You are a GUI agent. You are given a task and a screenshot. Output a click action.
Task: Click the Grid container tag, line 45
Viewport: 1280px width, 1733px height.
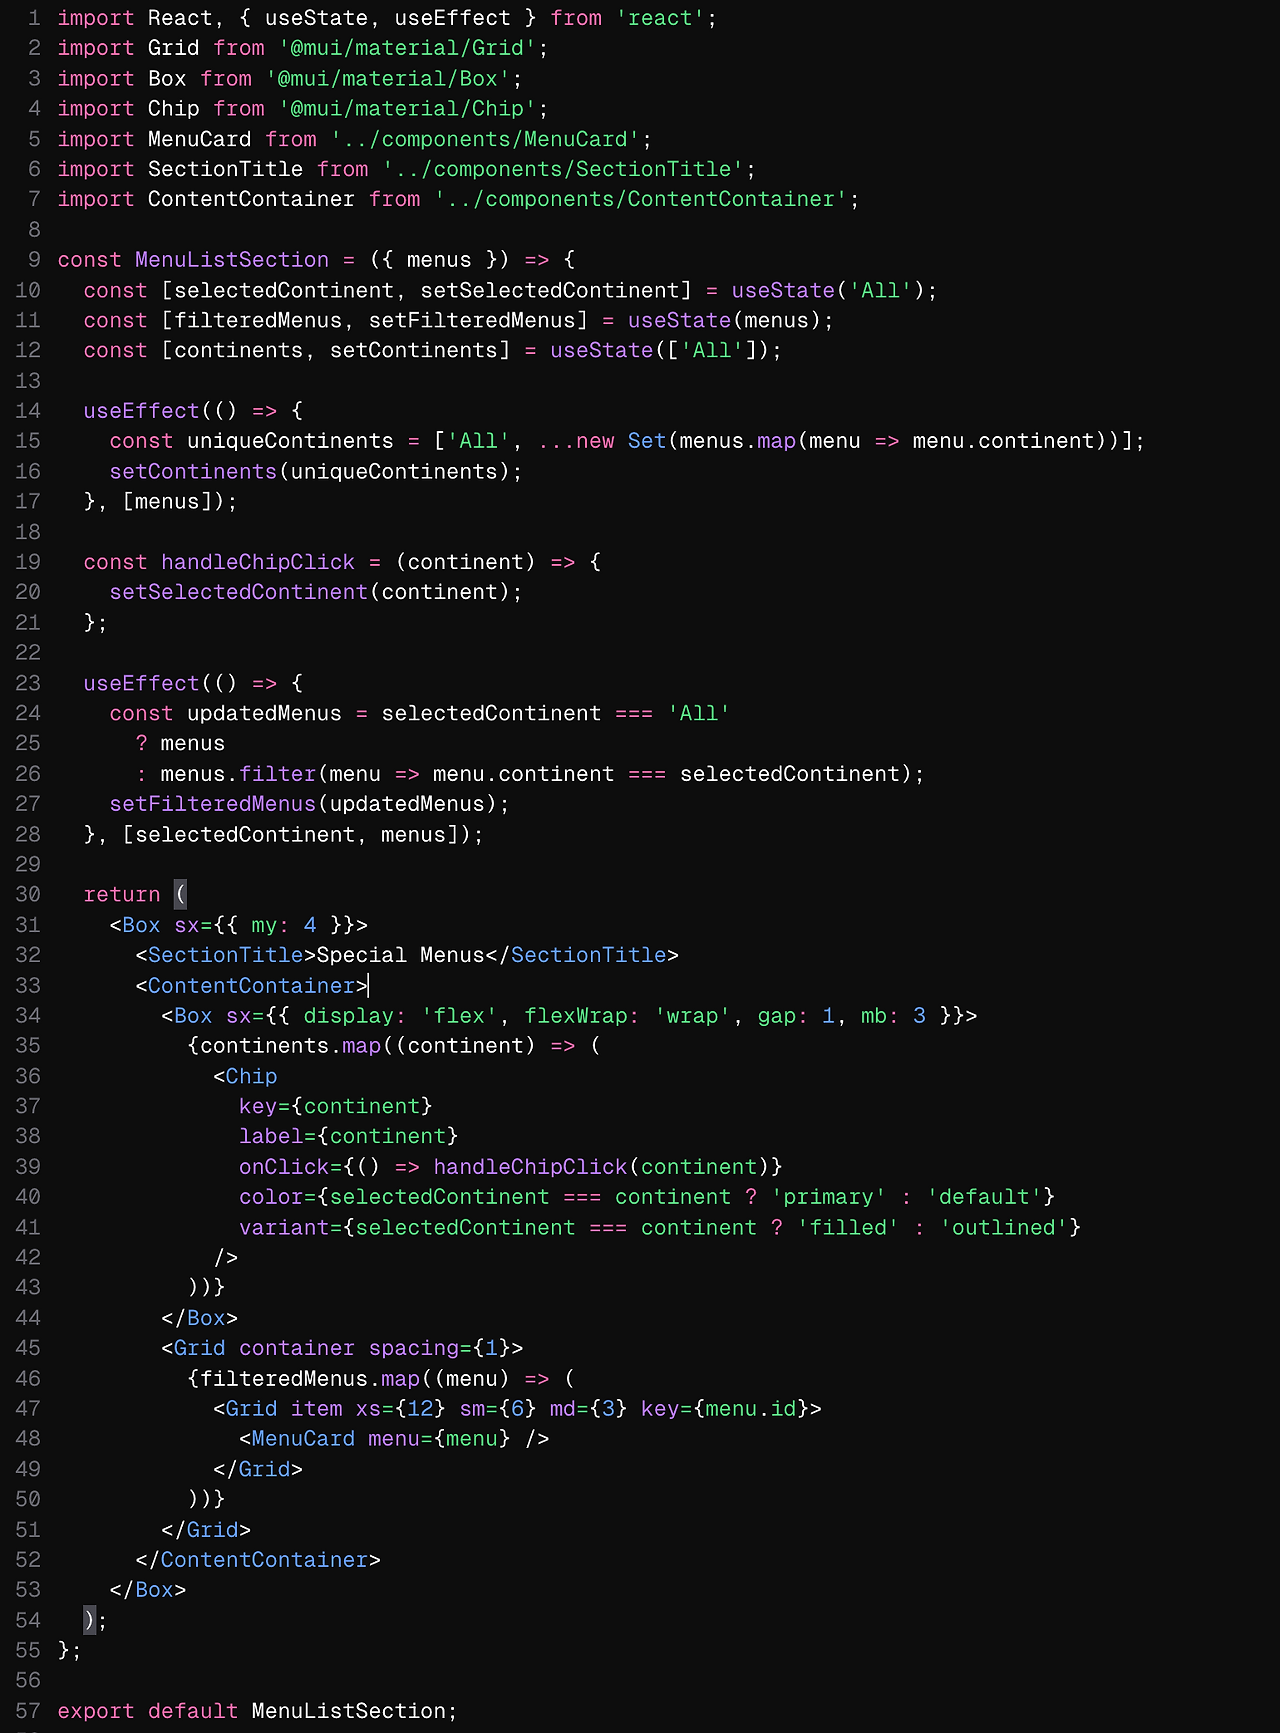[x=342, y=1348]
